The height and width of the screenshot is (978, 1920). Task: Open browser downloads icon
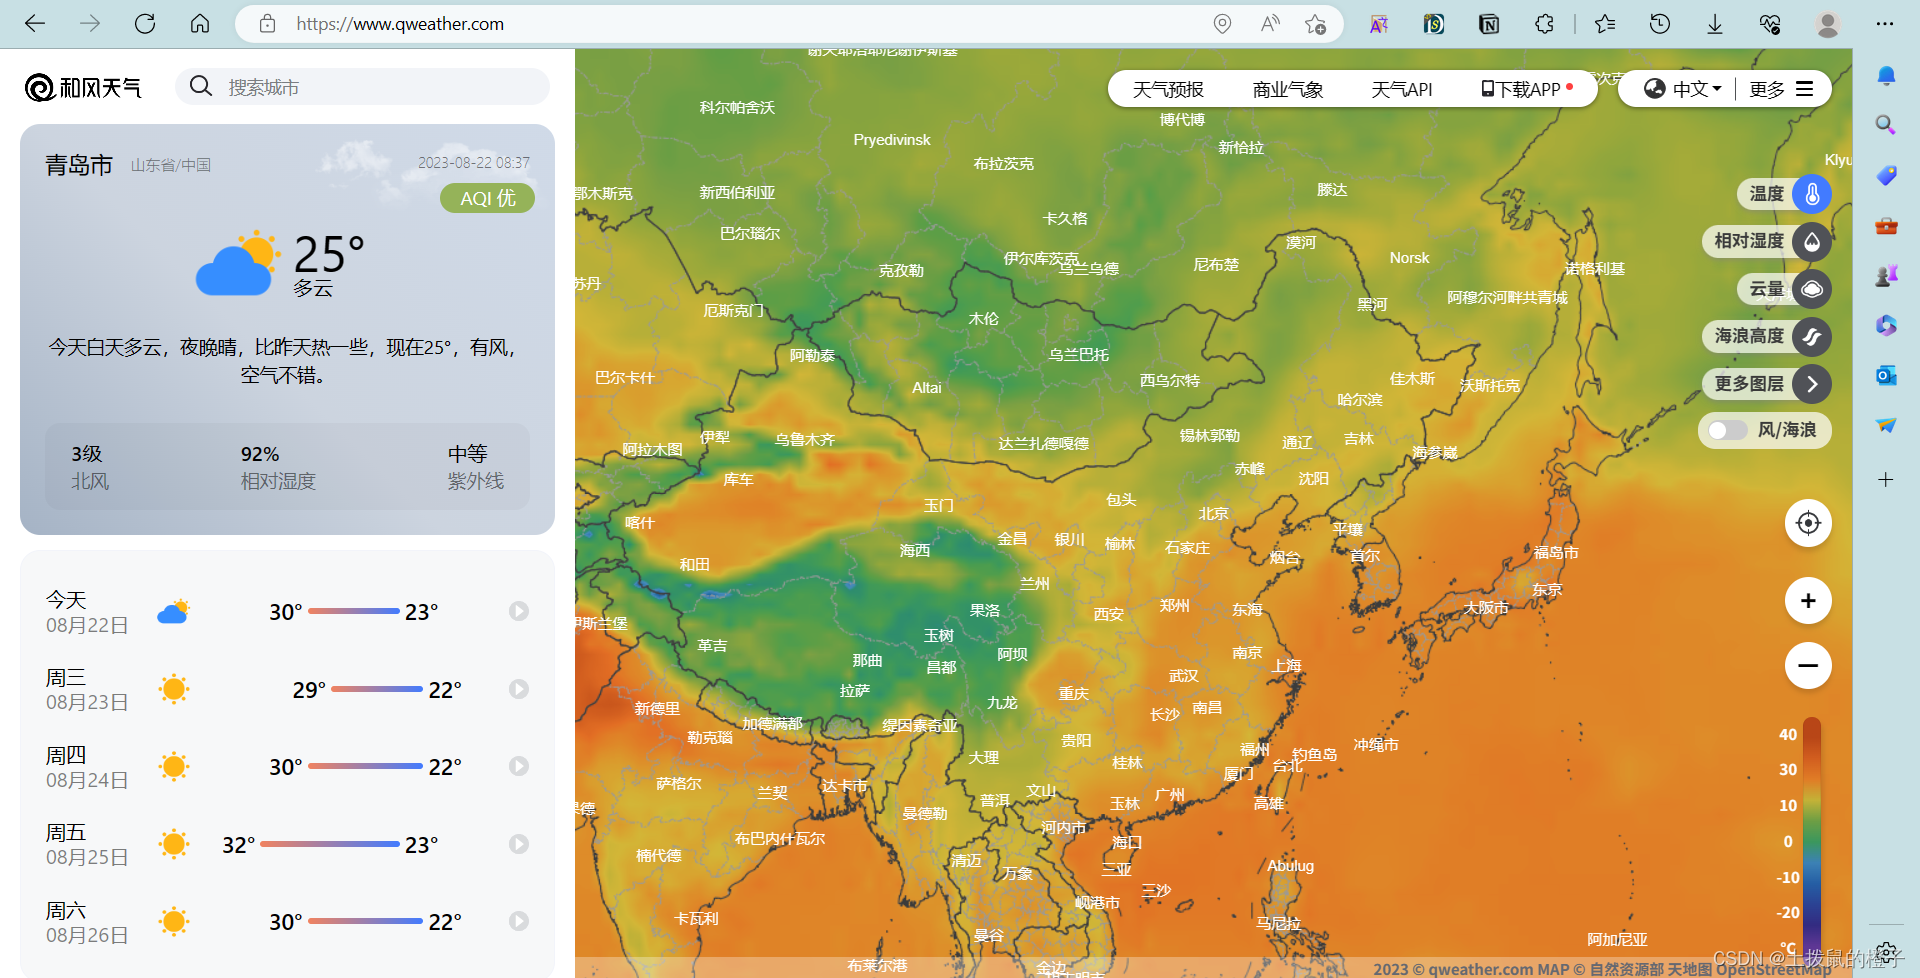pos(1715,24)
